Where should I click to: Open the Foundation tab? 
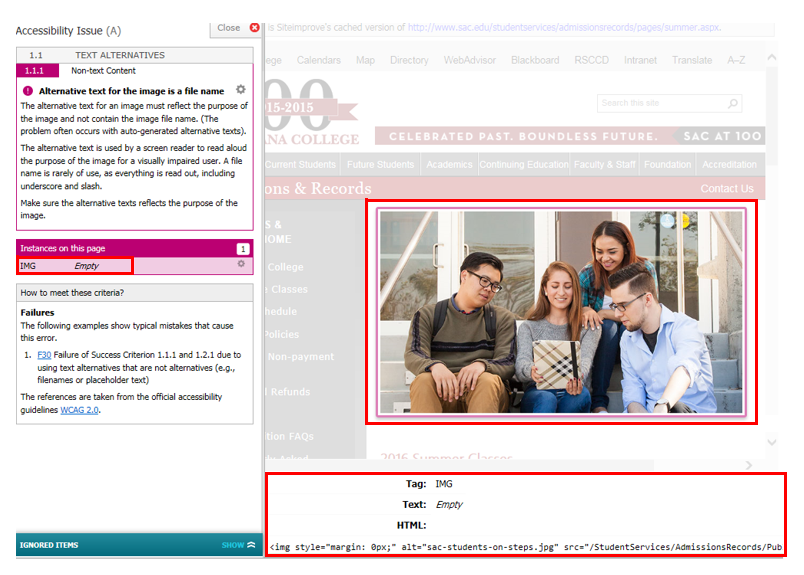[x=668, y=164]
